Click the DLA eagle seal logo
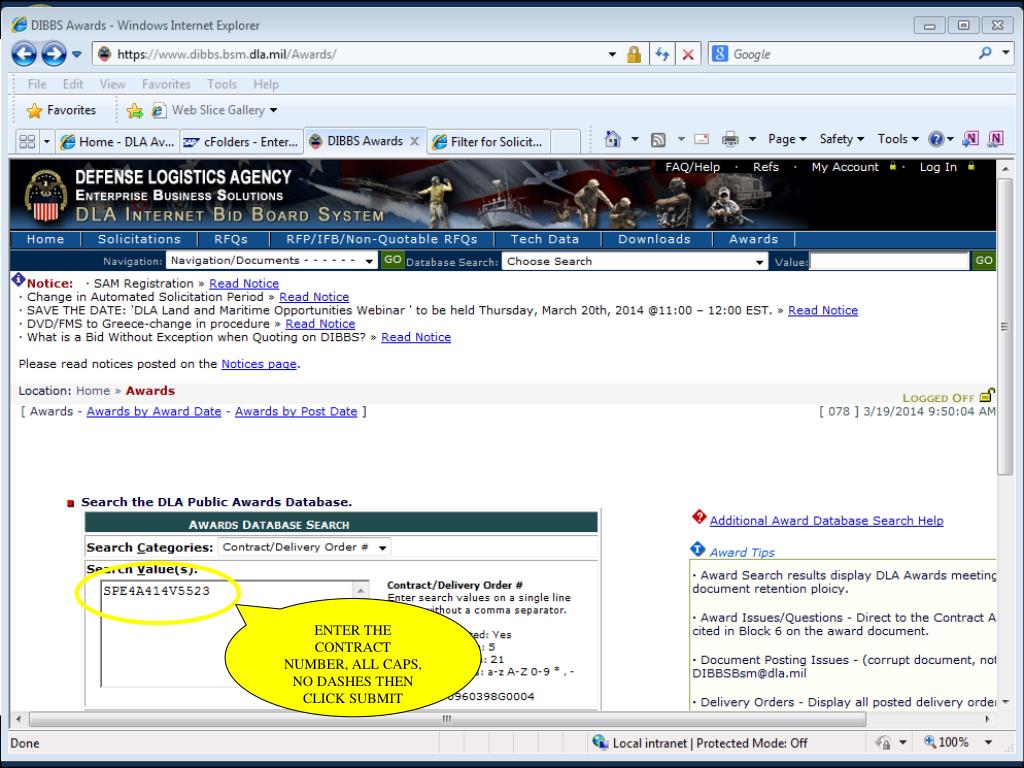1024x768 pixels. pyautogui.click(x=46, y=195)
